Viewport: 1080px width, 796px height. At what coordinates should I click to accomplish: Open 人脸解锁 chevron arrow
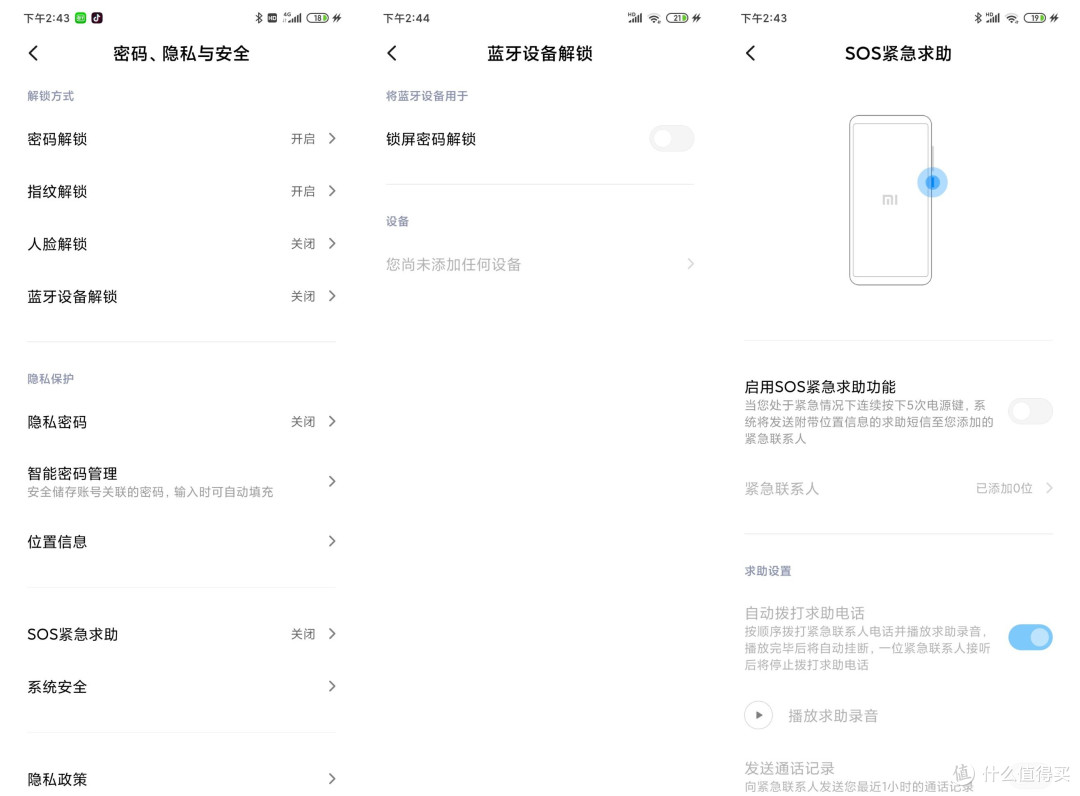point(332,243)
